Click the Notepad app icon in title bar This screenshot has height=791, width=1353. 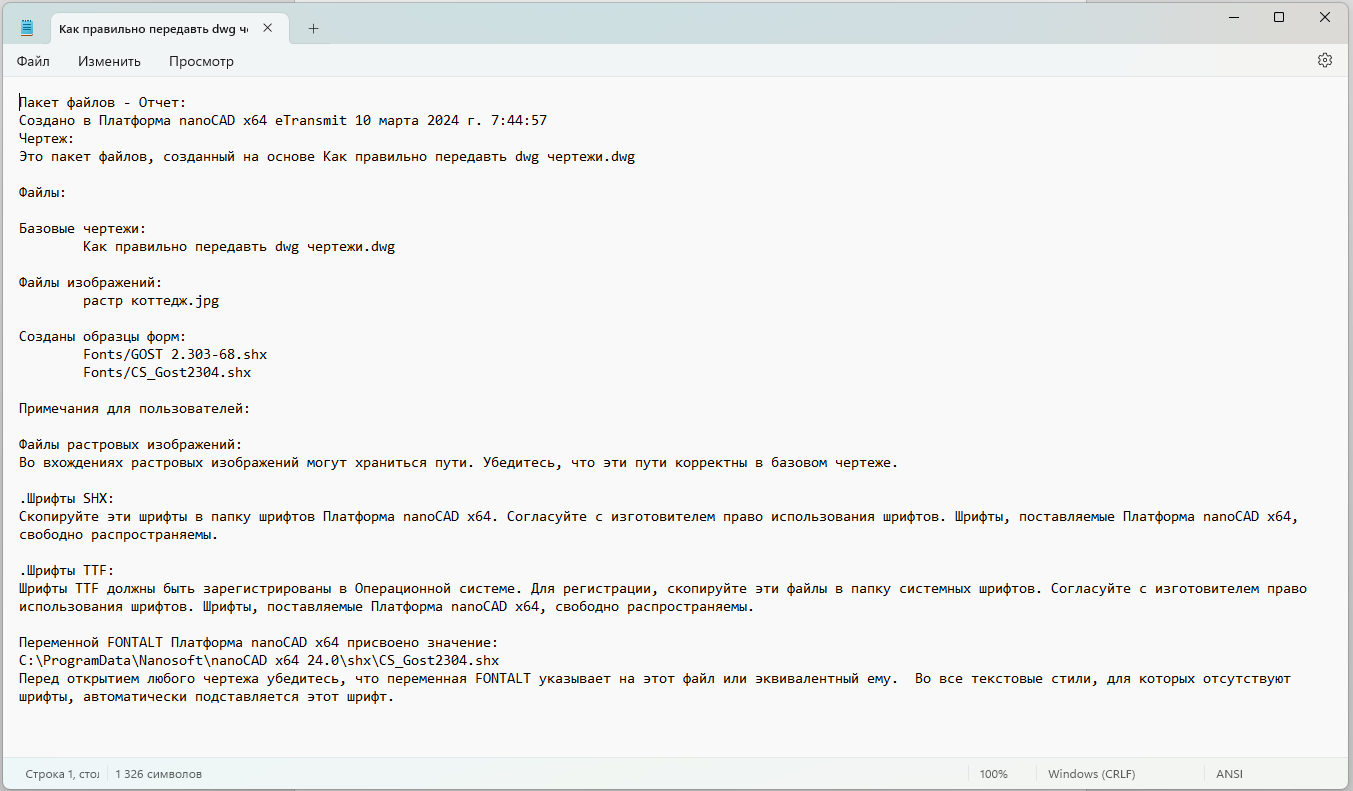tap(27, 28)
